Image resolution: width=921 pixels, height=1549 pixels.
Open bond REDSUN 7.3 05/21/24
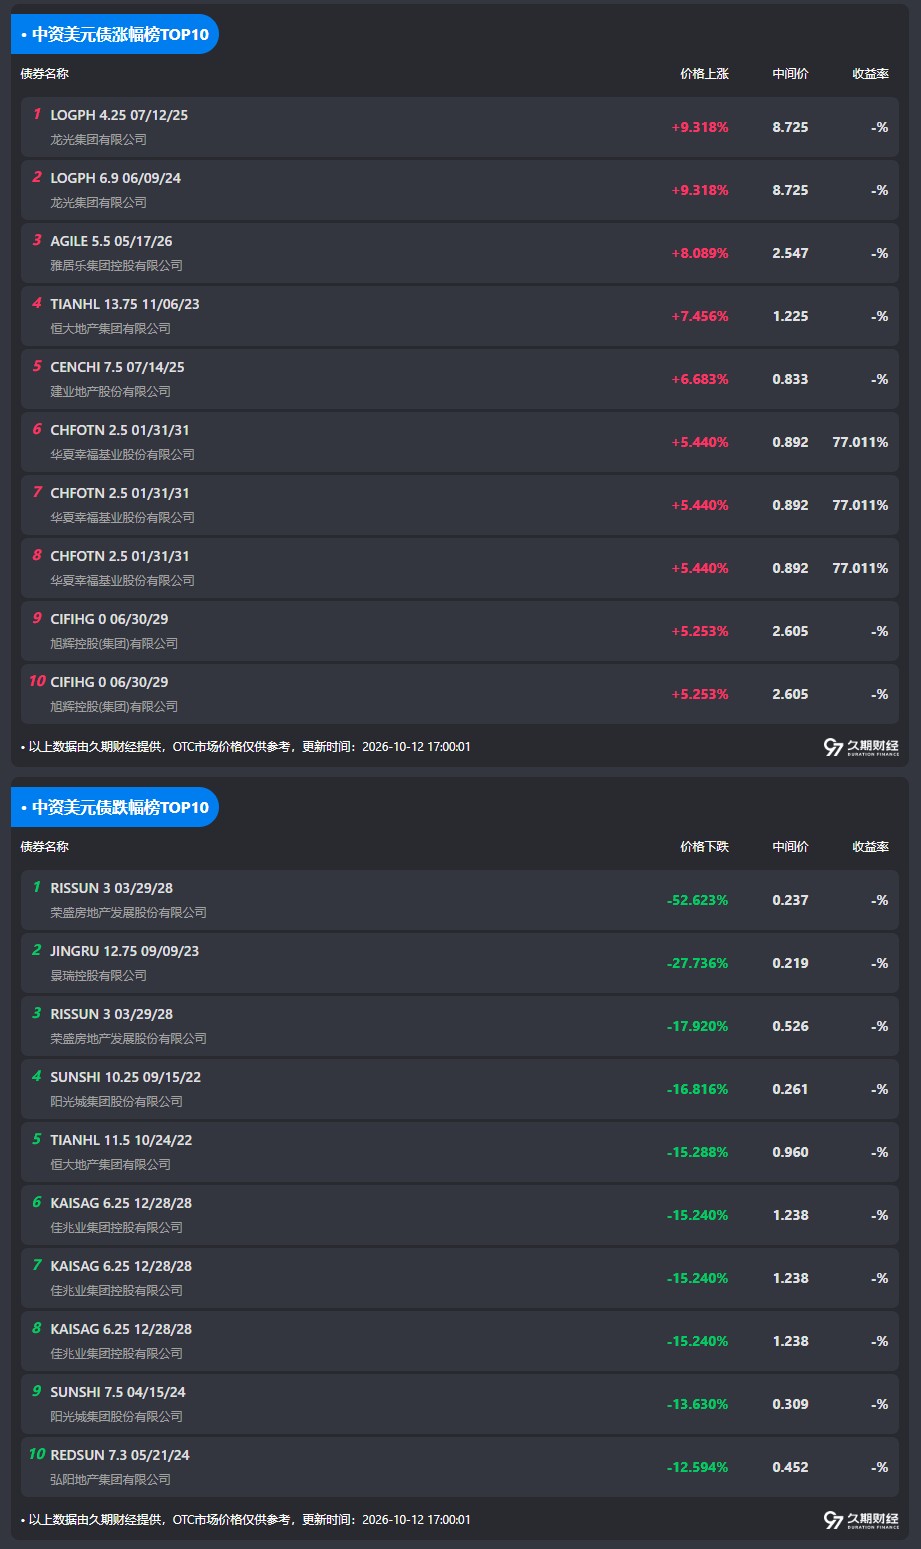coord(120,1455)
